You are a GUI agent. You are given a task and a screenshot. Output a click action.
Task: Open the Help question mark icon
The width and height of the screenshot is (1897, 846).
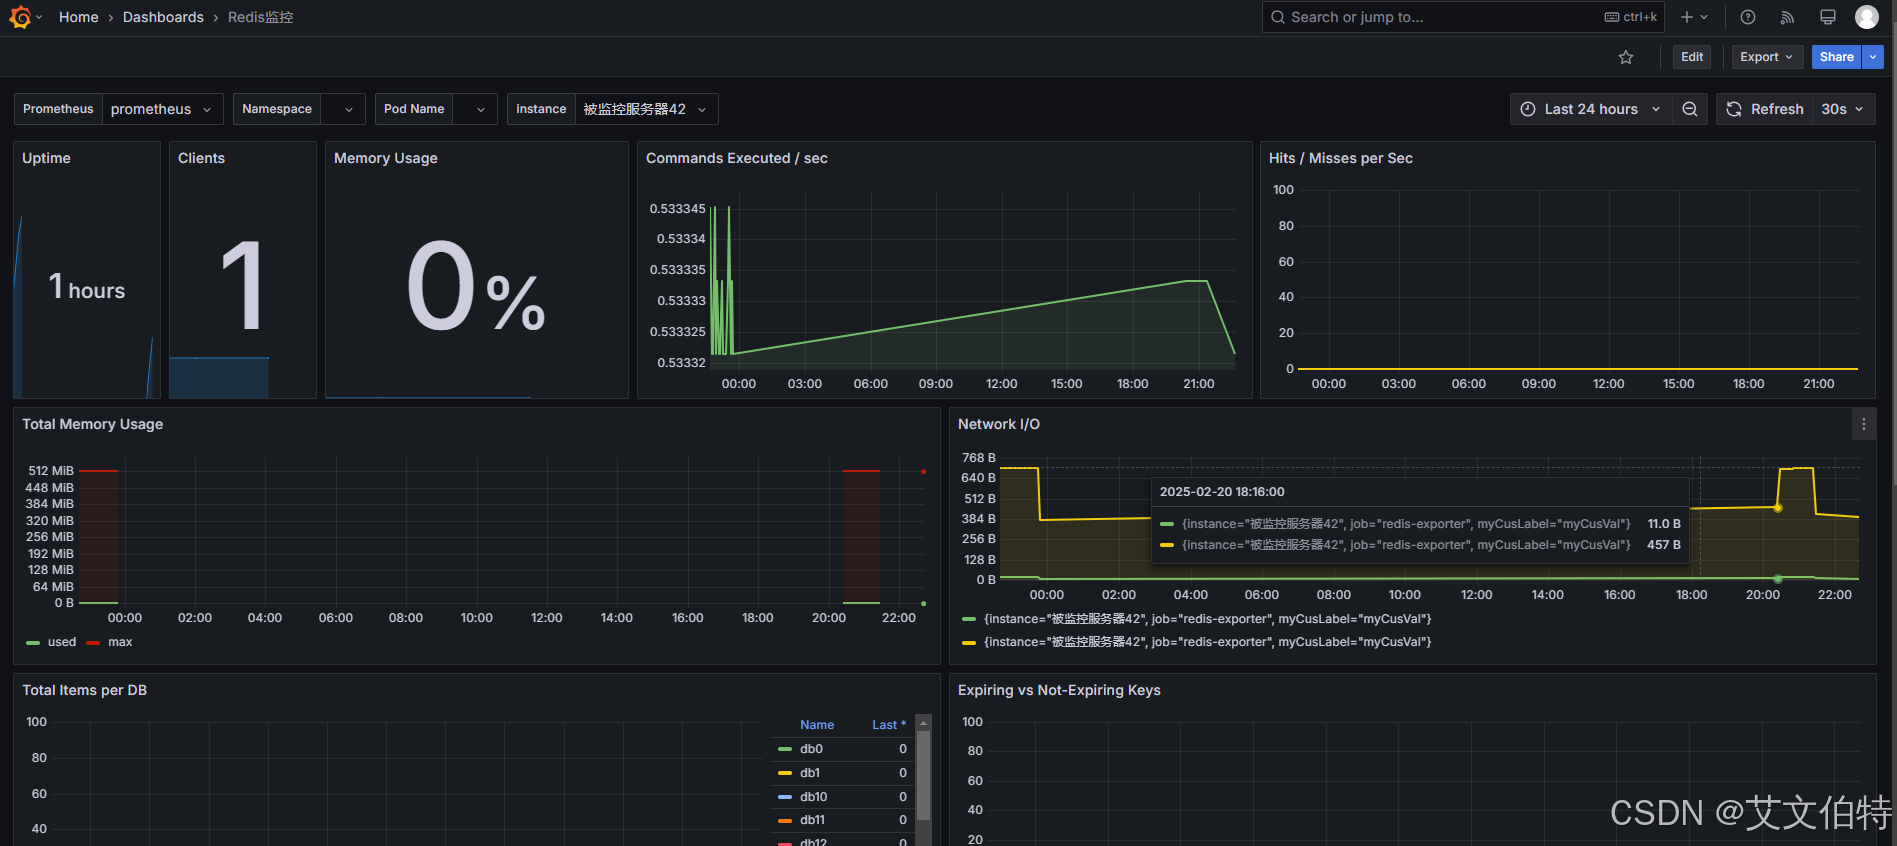coord(1748,17)
